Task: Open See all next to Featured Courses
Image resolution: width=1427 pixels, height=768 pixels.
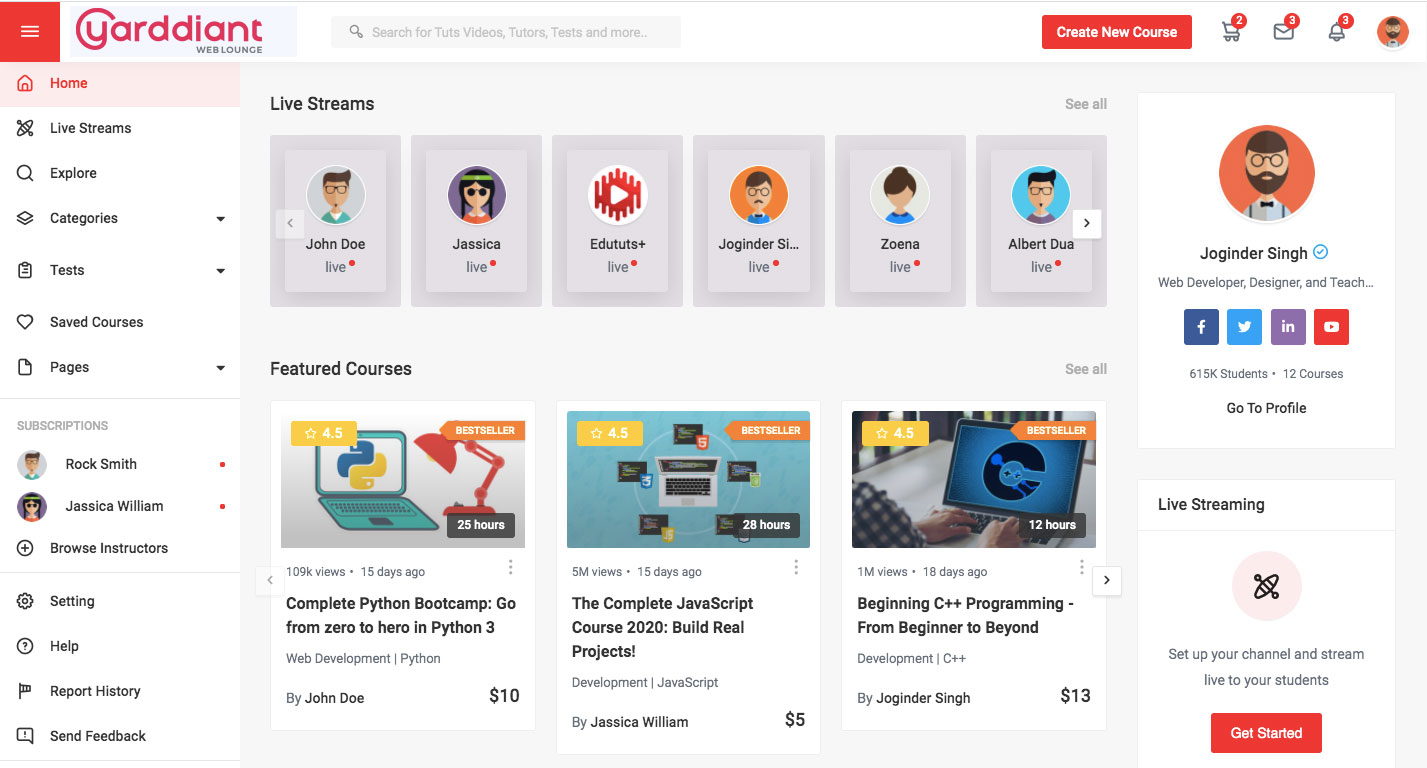Action: (x=1085, y=368)
